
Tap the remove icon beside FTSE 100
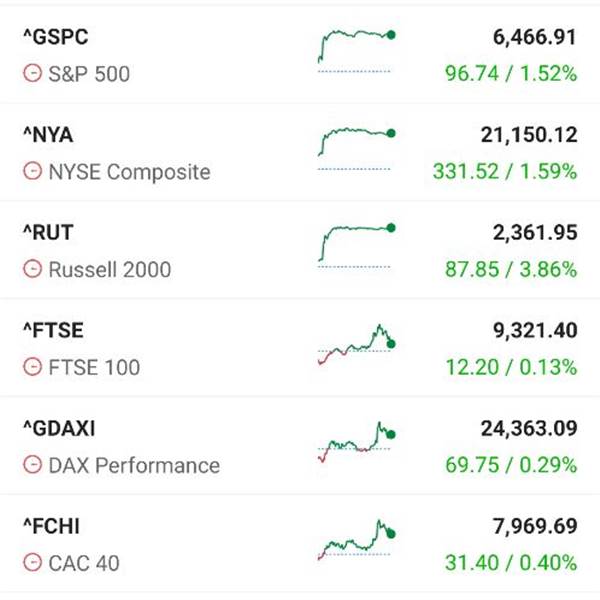coord(33,367)
